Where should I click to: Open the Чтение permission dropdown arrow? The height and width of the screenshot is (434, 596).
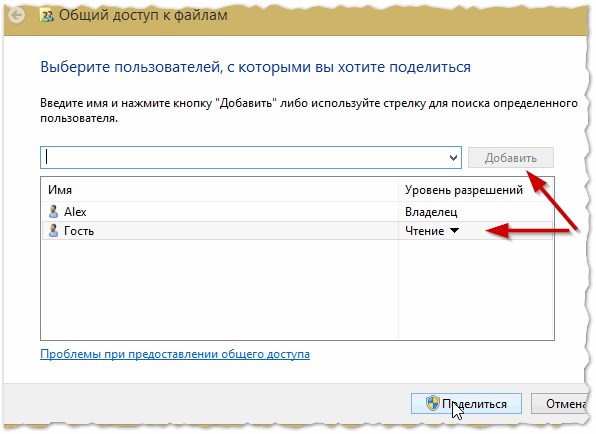[x=454, y=230]
